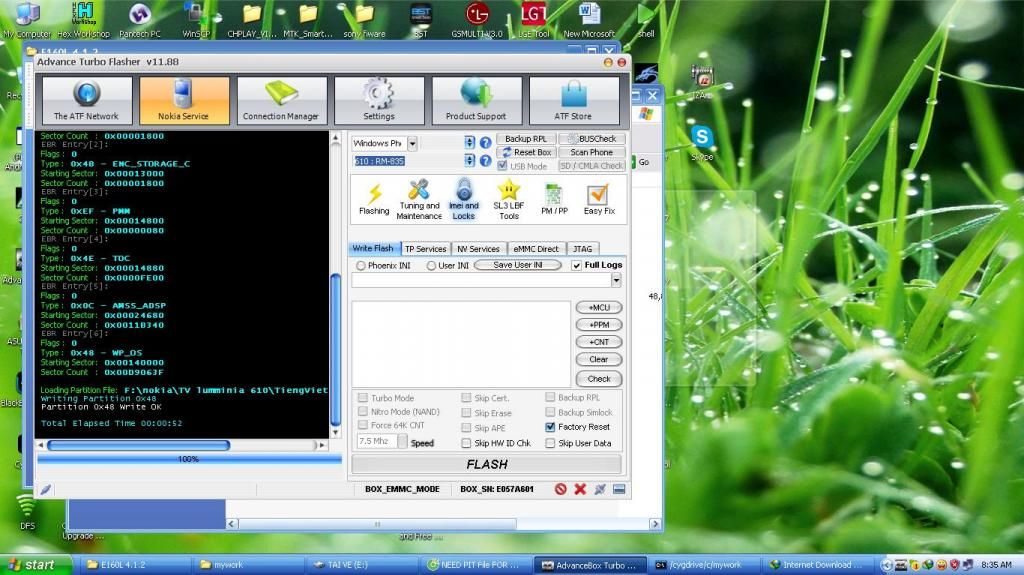Toggle the Skip Erase checkbox
Screen dimensions: 1024x575
tap(466, 413)
